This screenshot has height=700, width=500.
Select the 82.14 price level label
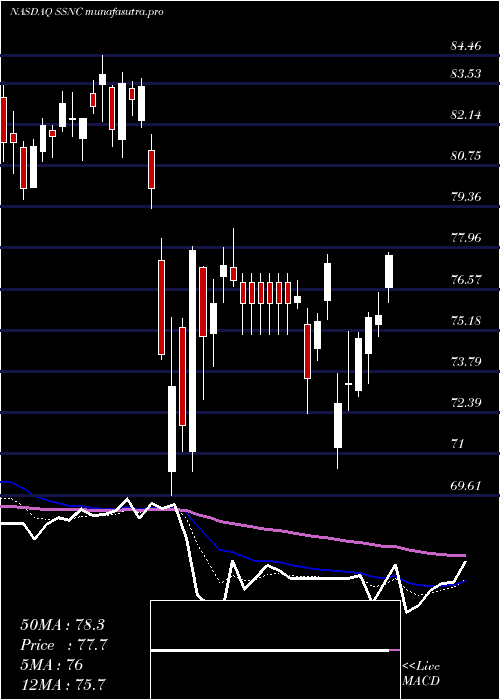(x=466, y=115)
